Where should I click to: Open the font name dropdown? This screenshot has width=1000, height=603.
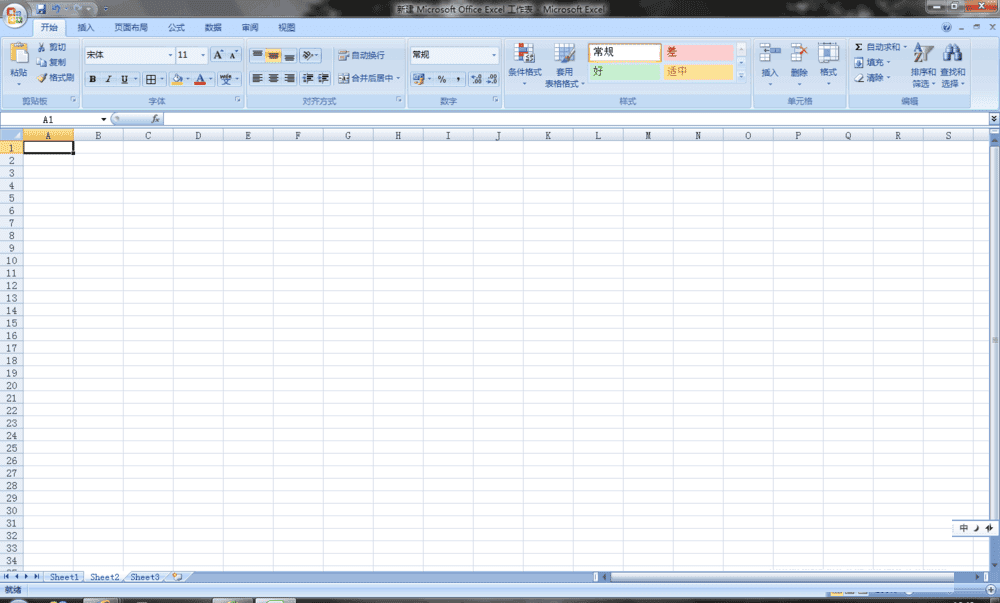[170, 55]
